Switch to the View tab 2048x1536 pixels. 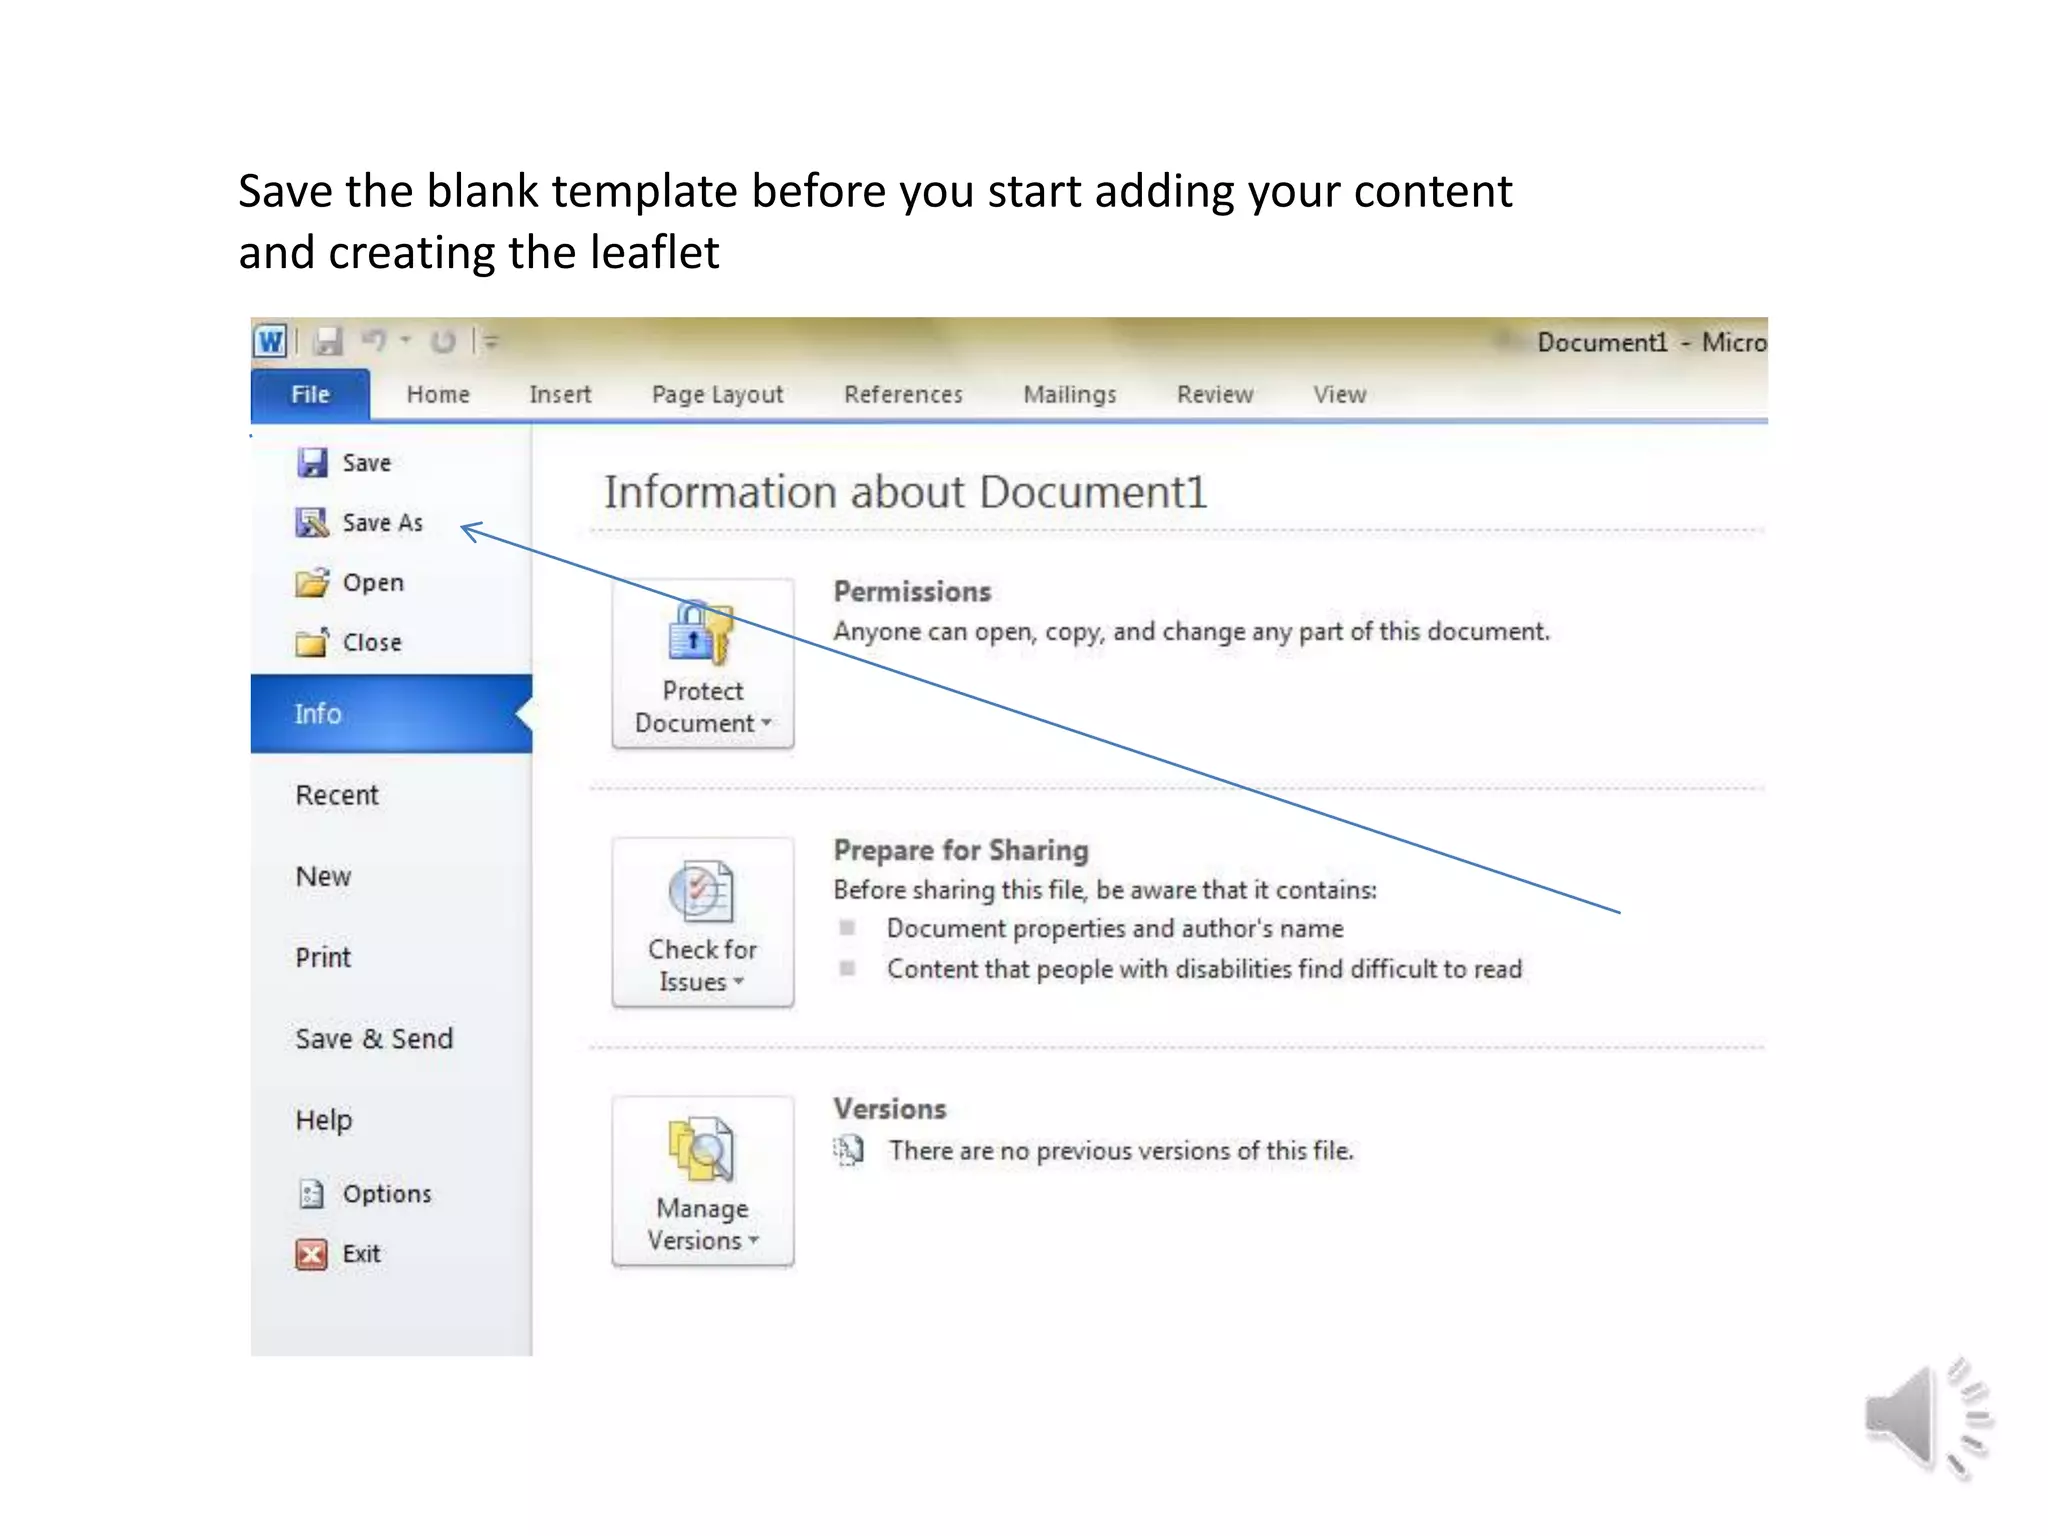click(x=1340, y=395)
